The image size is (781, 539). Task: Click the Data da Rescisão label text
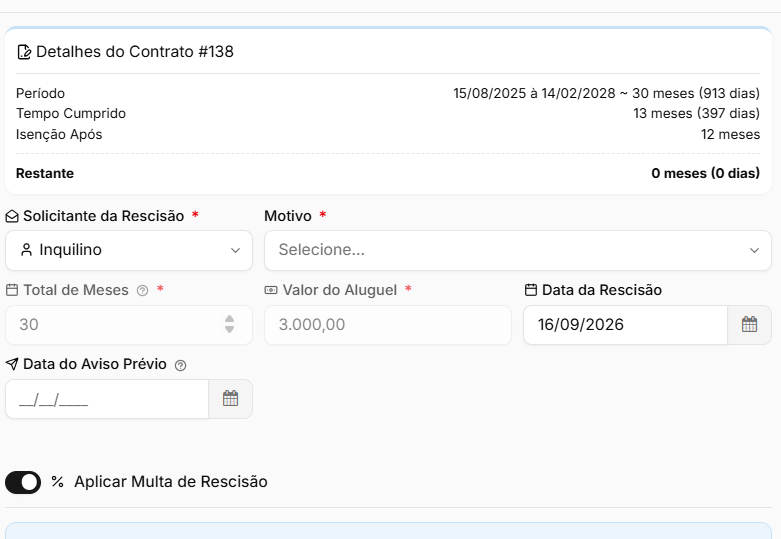(x=602, y=290)
